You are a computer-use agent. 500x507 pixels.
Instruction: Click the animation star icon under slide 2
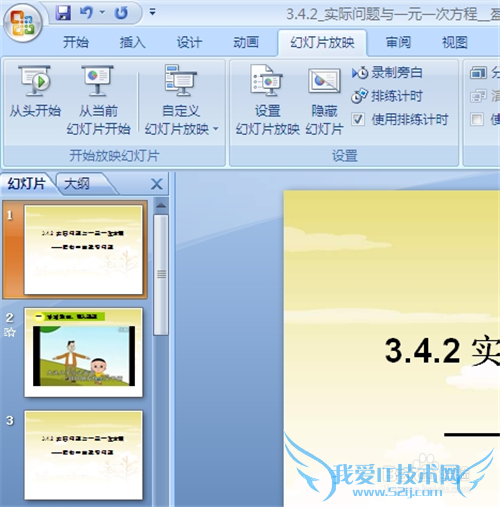tap(10, 332)
